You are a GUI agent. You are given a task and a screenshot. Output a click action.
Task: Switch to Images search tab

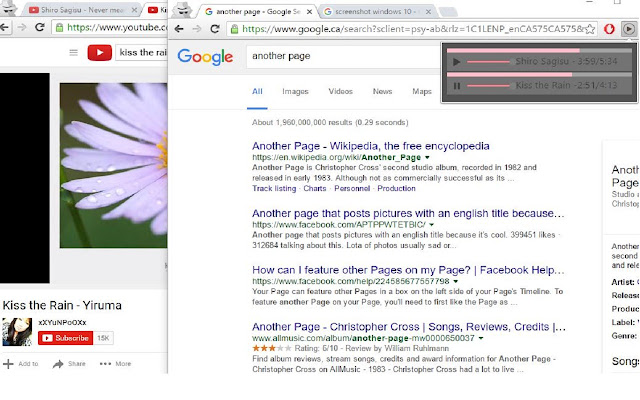coord(295,92)
